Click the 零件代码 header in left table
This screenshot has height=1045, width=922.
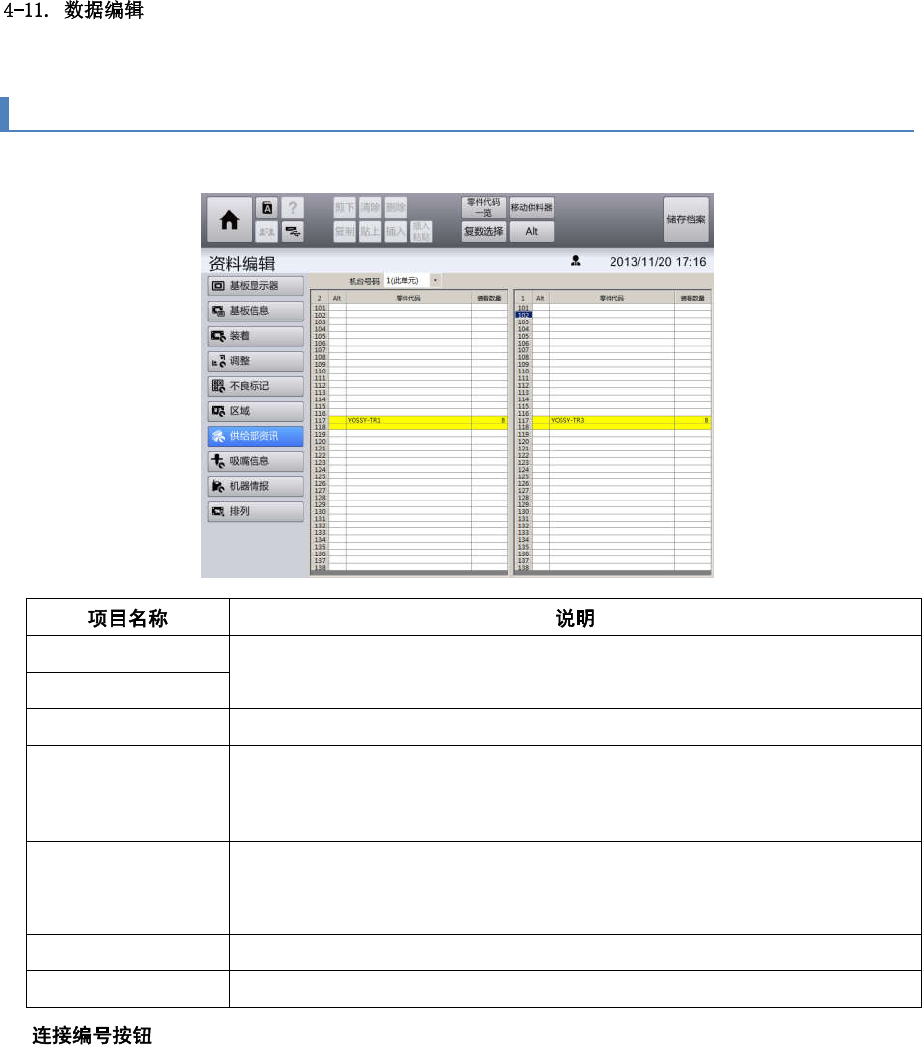click(x=409, y=298)
